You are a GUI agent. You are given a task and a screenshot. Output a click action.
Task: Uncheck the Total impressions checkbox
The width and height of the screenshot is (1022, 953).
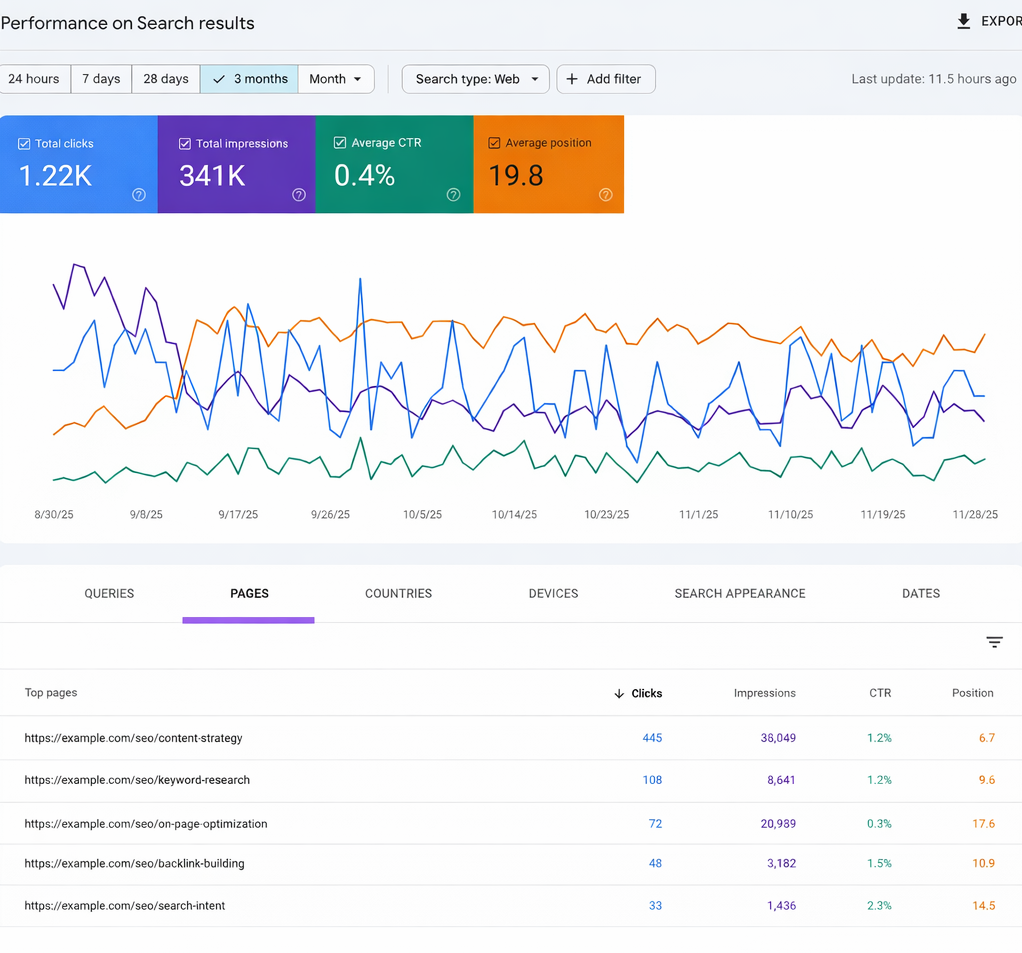click(184, 144)
